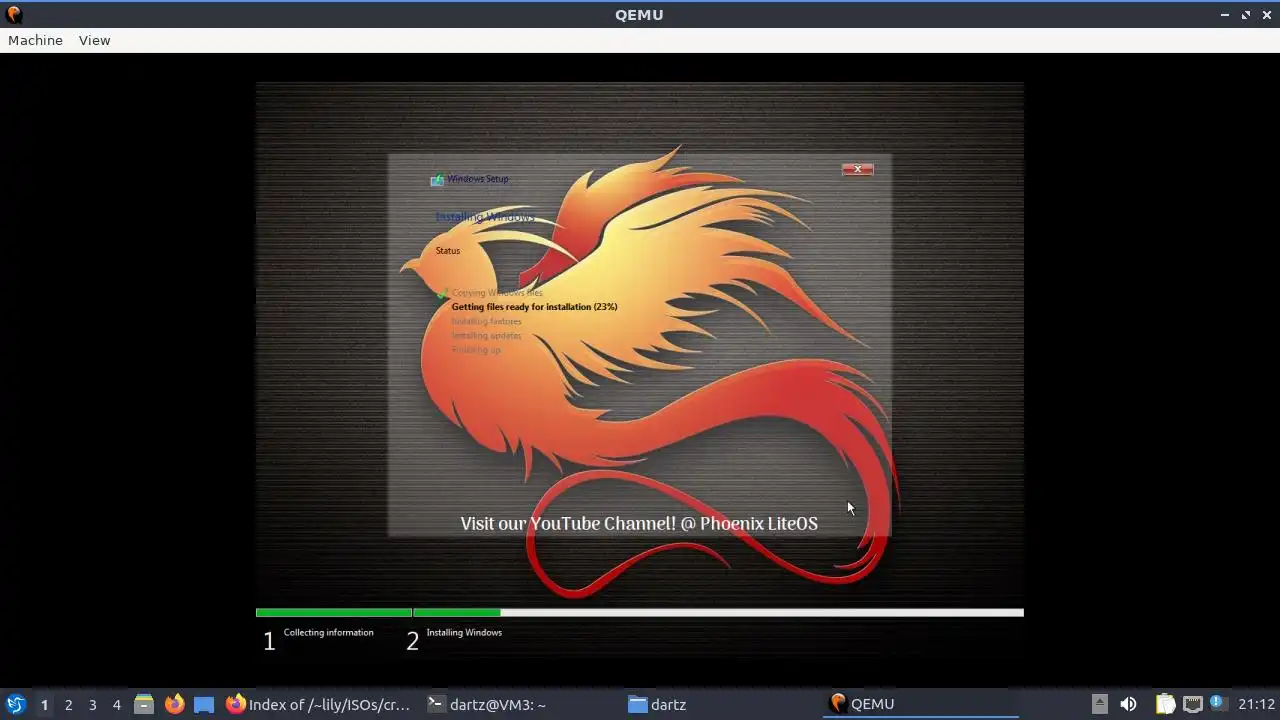Open the update notifier tray icon
The height and width of the screenshot is (720, 1280).
(x=1217, y=703)
